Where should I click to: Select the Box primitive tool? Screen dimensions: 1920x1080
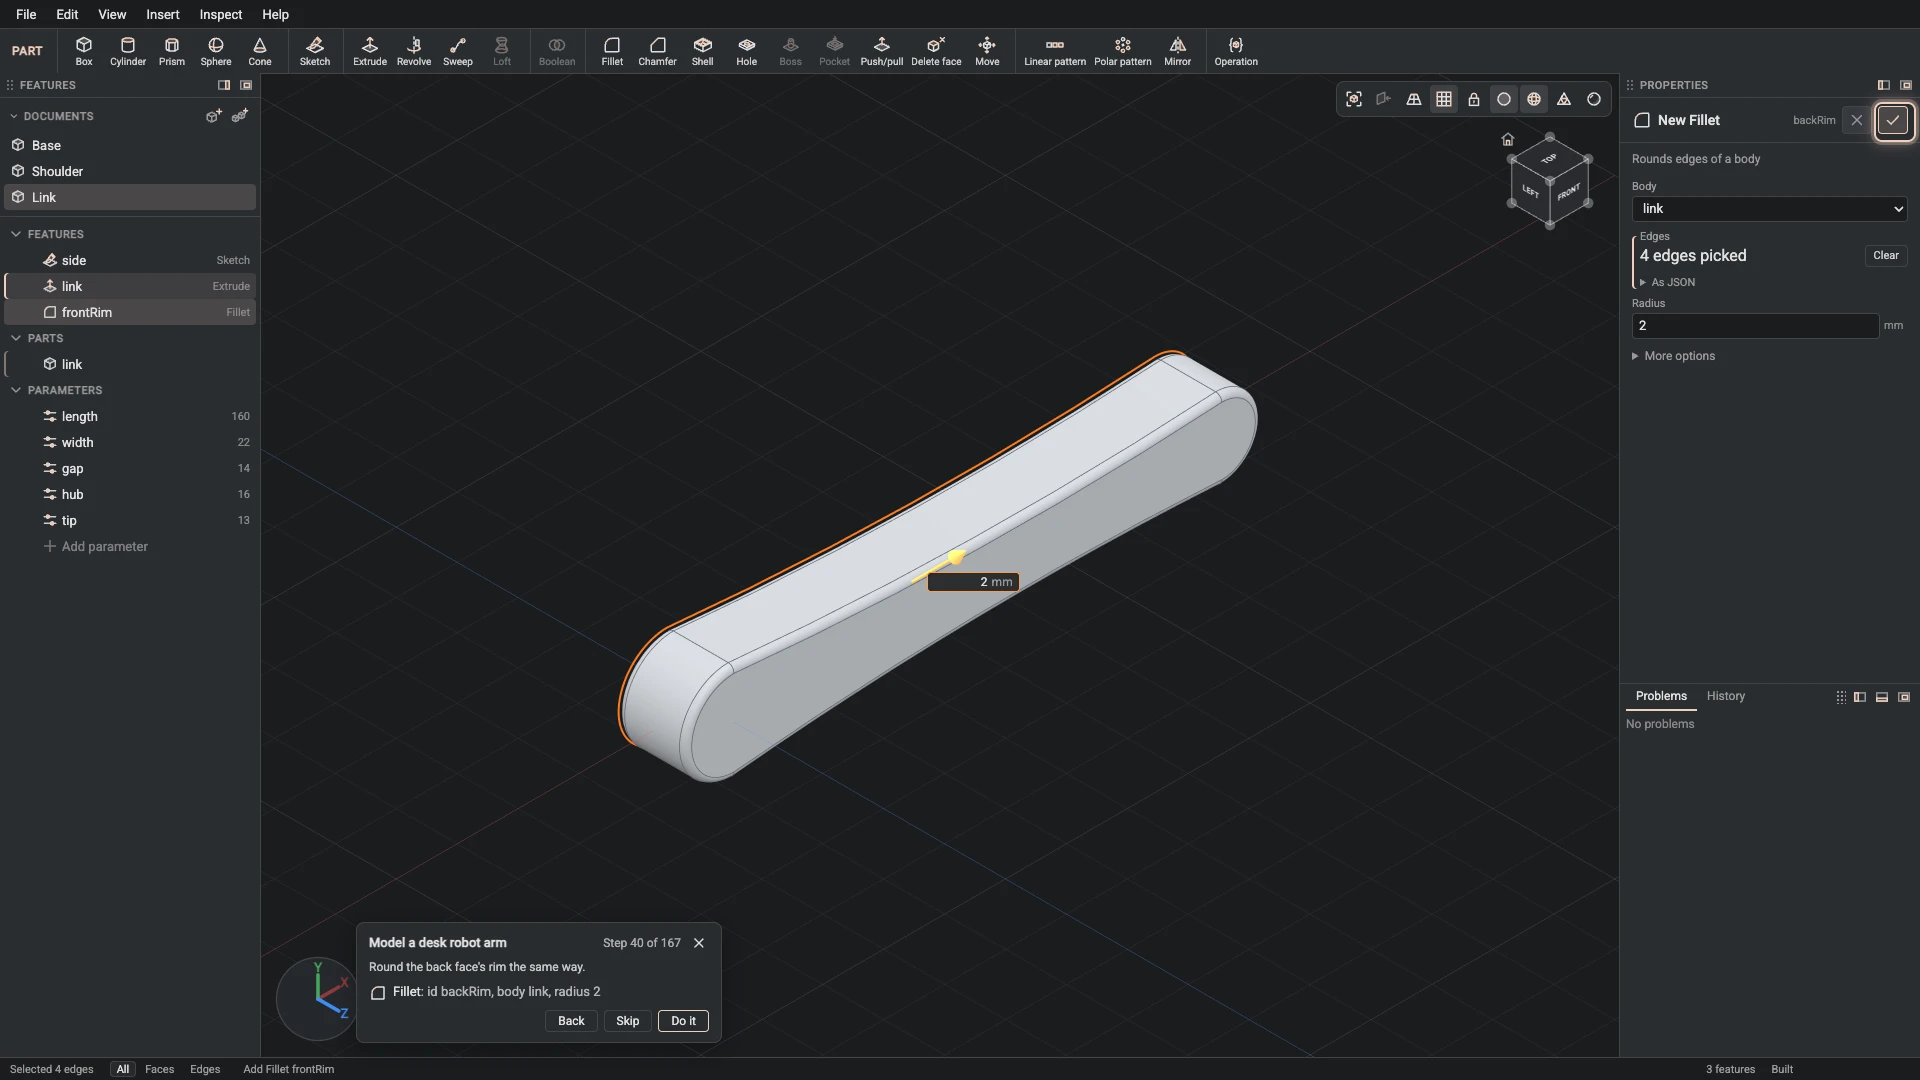point(84,51)
